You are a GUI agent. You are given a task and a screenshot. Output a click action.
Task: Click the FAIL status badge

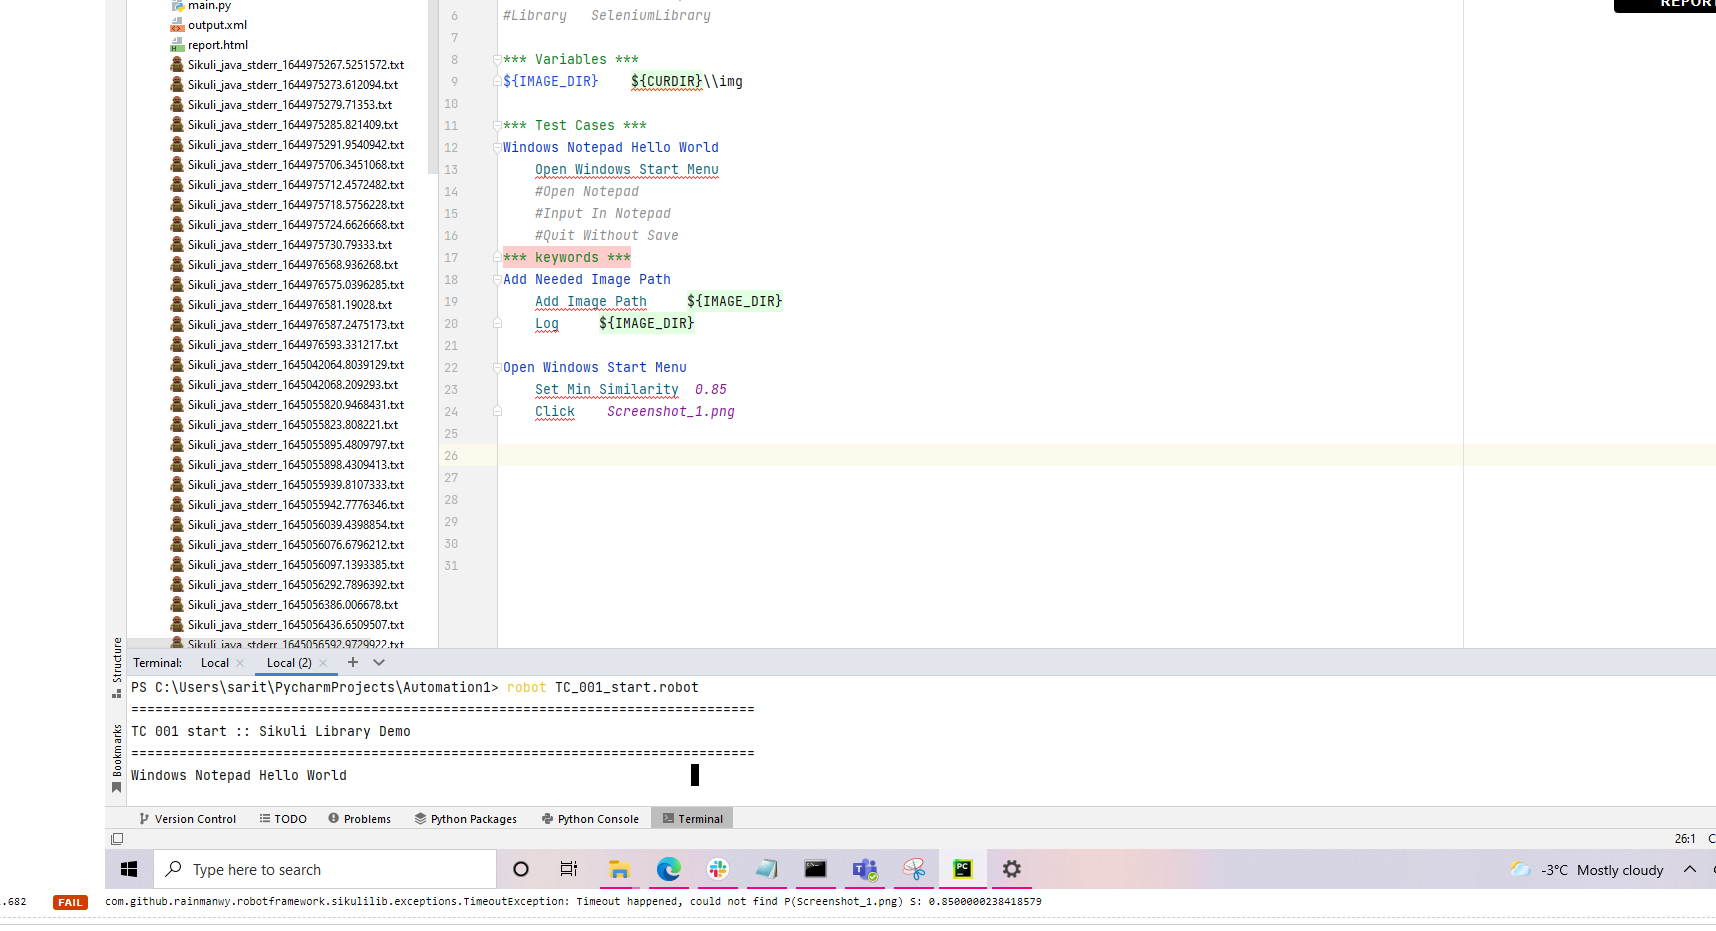click(69, 901)
